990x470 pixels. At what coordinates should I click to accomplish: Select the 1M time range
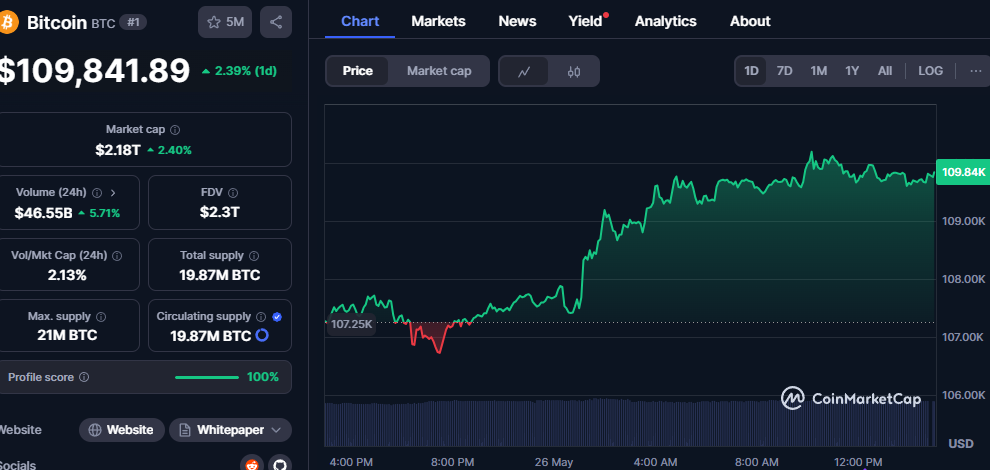818,71
